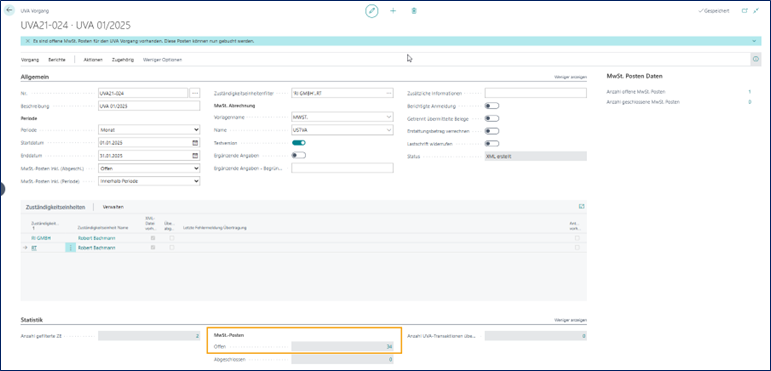Click the Nr. input field
The image size is (771, 371).
click(x=143, y=93)
